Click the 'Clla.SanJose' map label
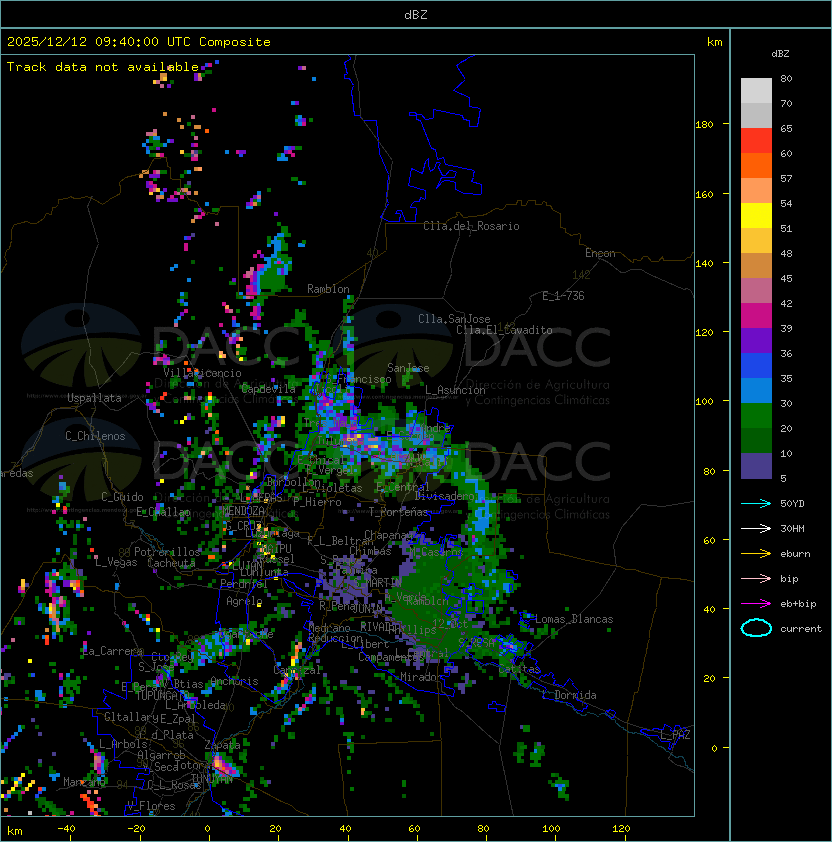832x842 pixels. click(x=454, y=319)
